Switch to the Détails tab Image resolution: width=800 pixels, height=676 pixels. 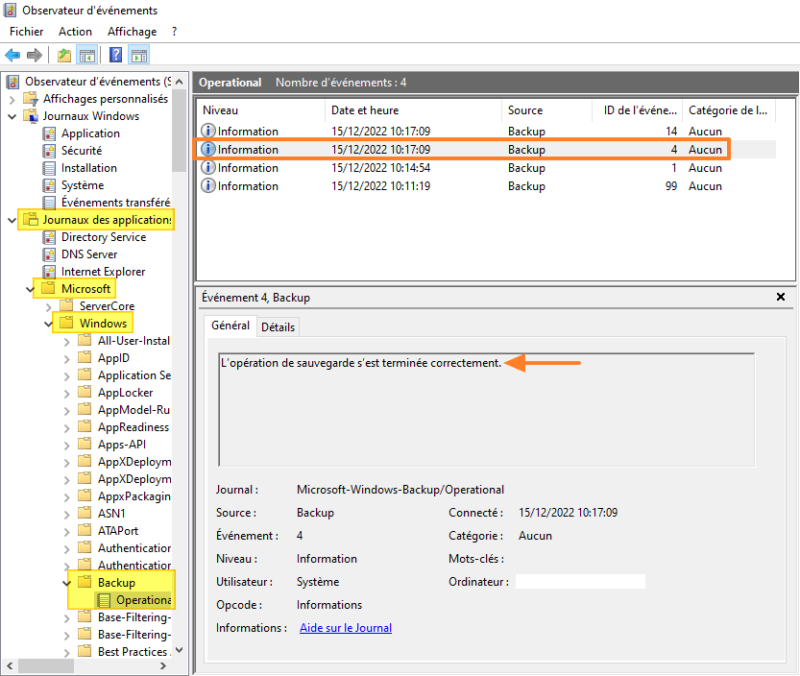(278, 326)
